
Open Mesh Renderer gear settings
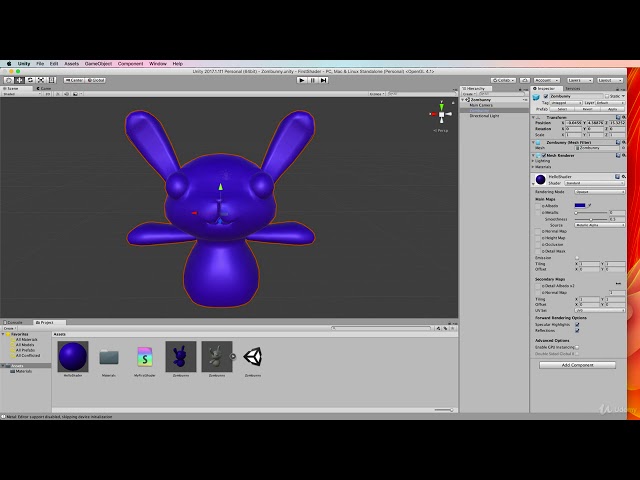(x=624, y=156)
